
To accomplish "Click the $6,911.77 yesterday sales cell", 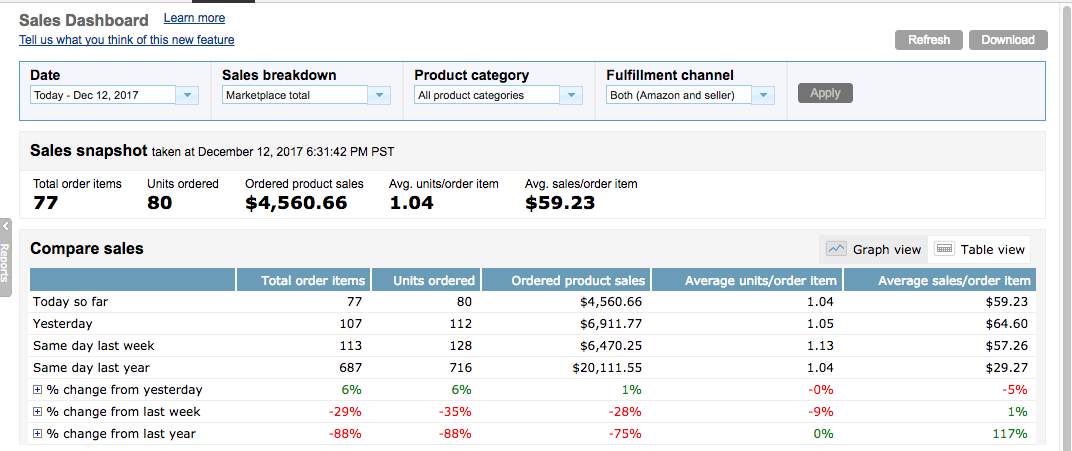I will 611,324.
